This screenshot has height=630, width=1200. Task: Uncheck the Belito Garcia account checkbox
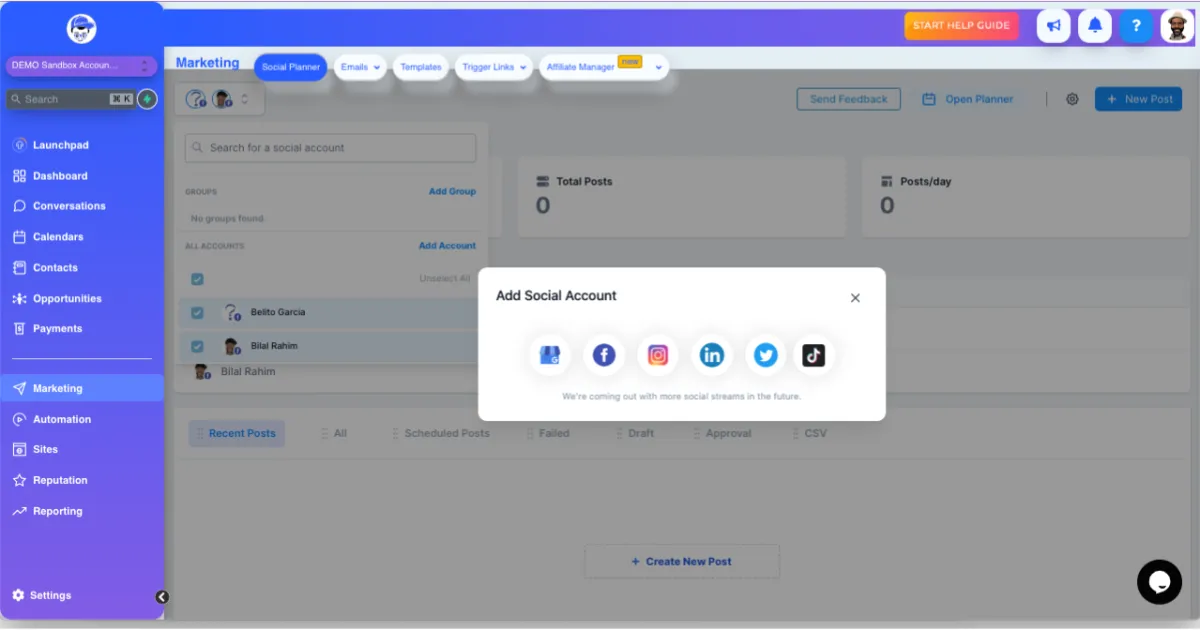pyautogui.click(x=197, y=313)
